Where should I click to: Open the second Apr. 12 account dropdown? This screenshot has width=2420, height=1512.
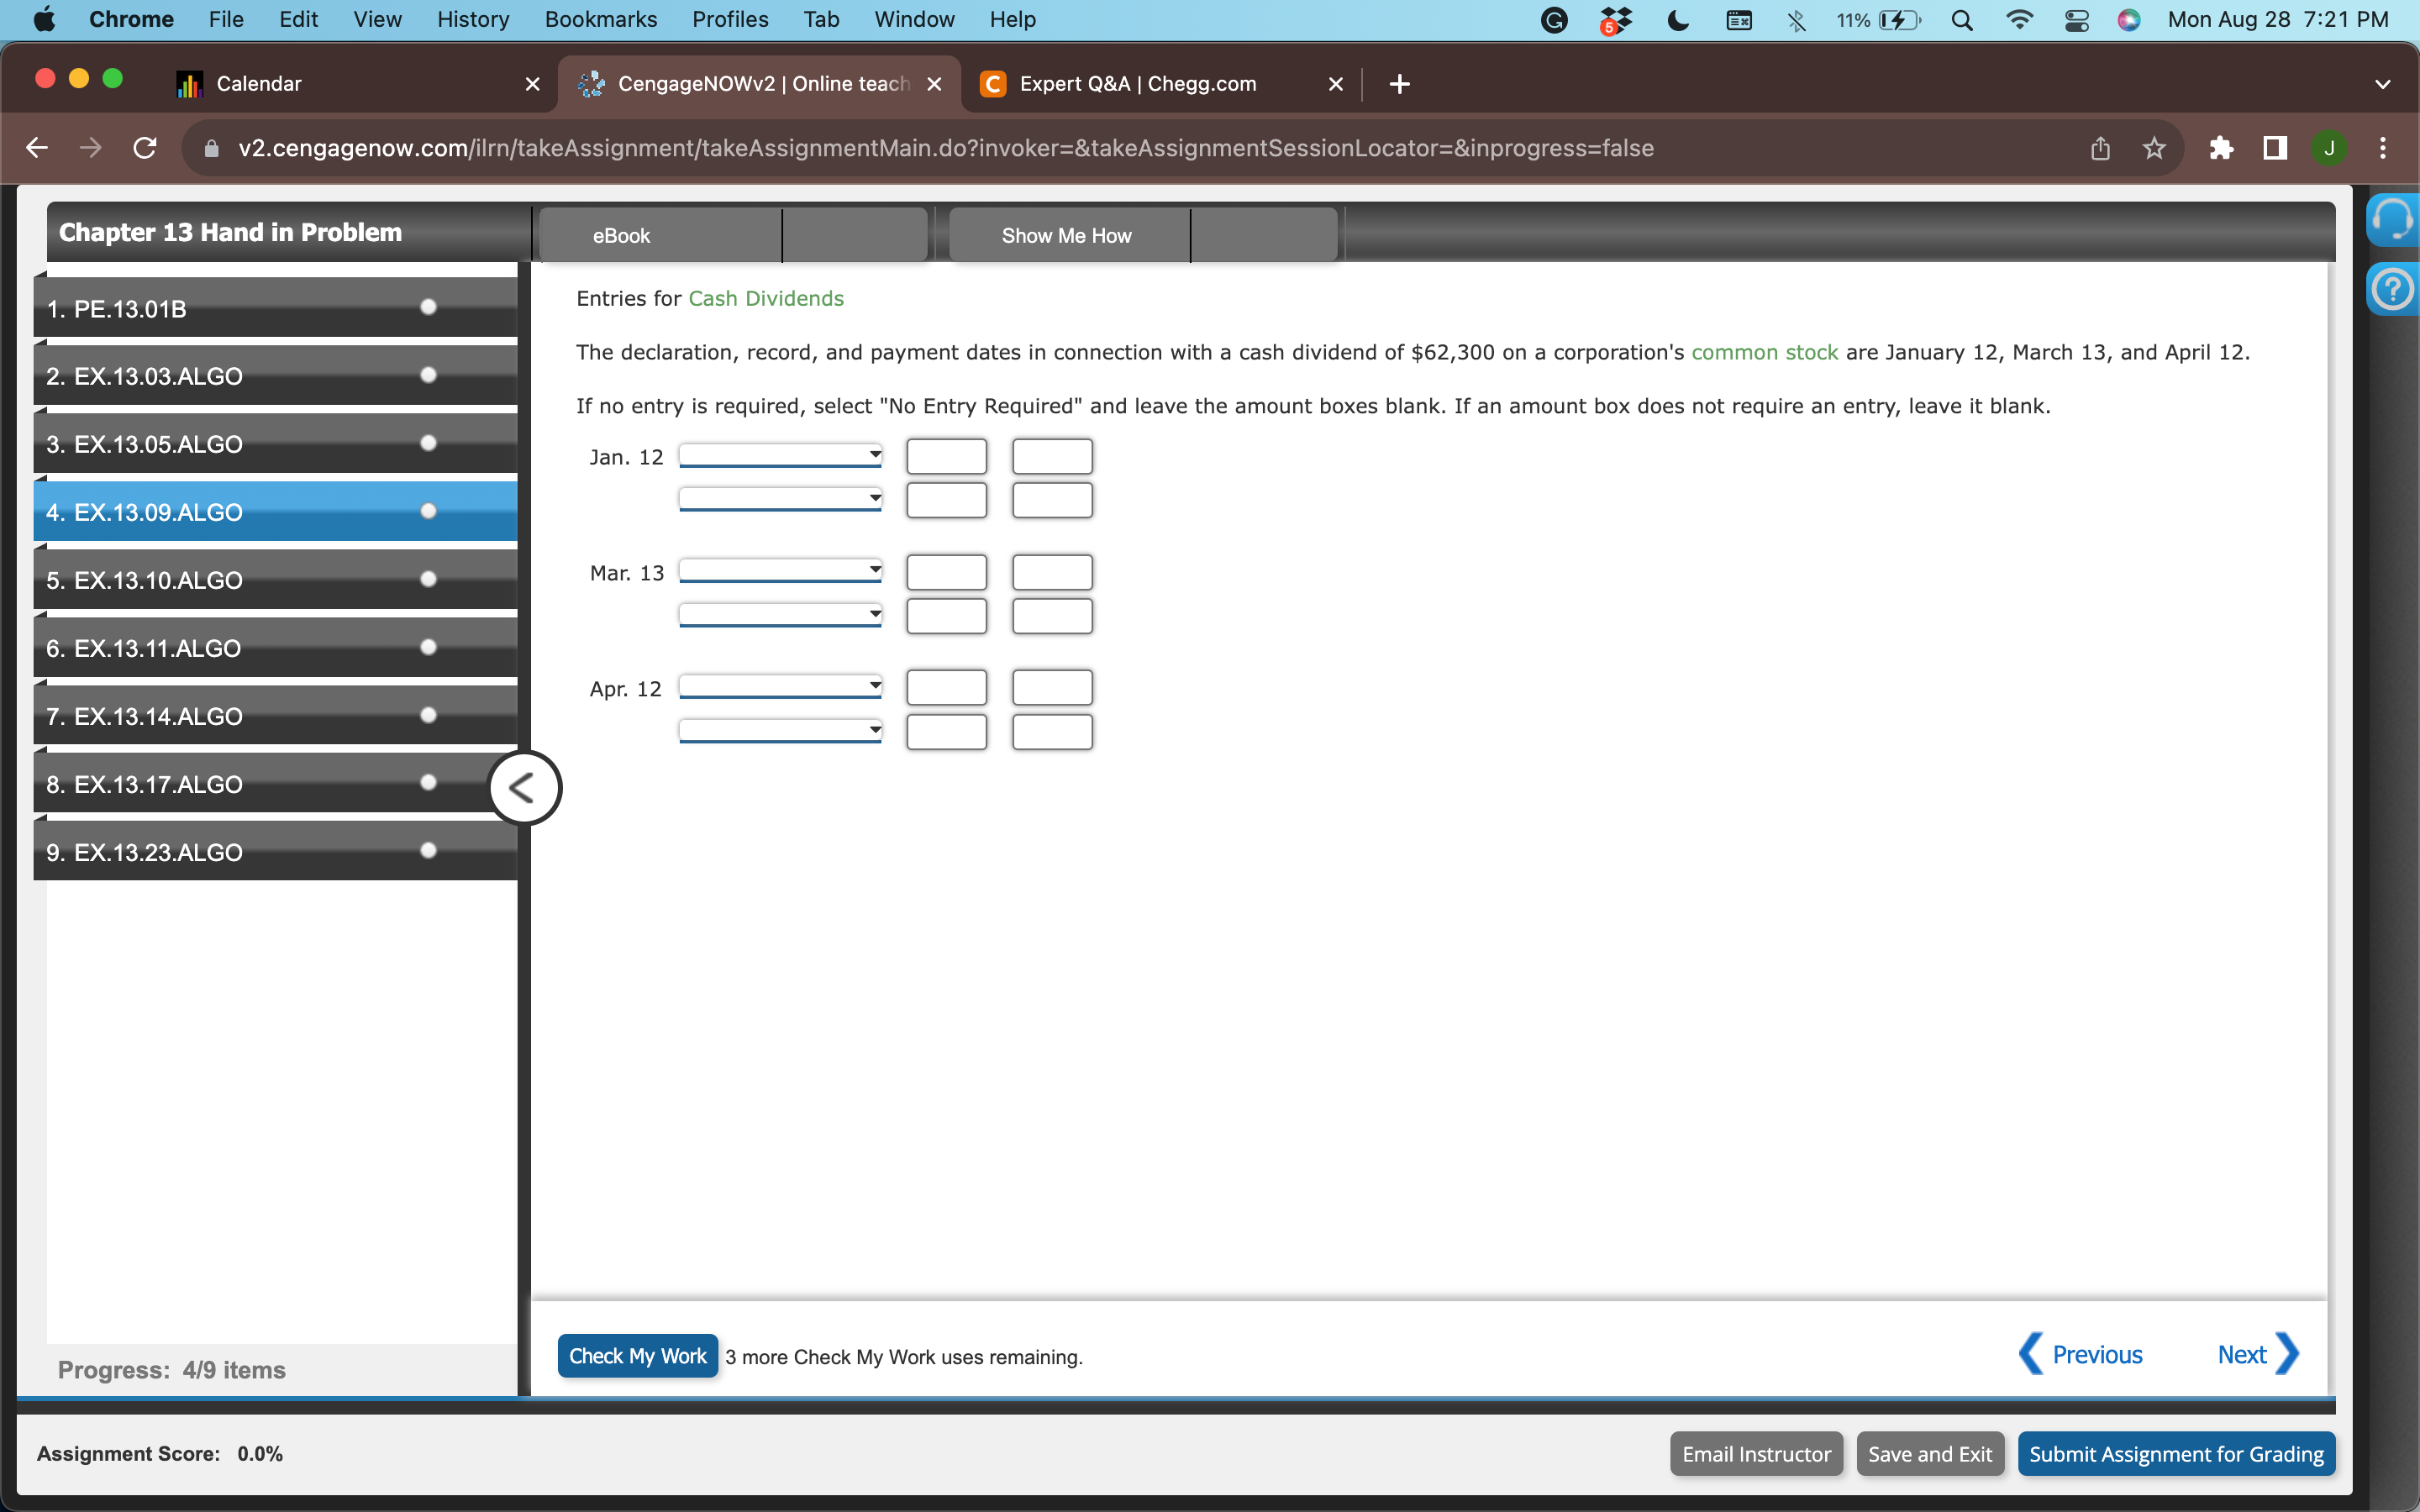tap(780, 731)
